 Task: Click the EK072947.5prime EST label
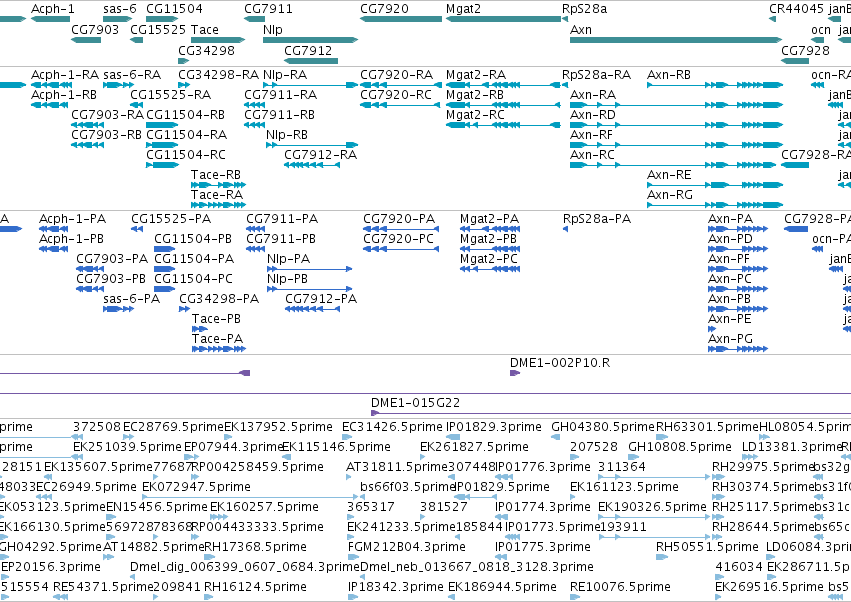[x=196, y=487]
